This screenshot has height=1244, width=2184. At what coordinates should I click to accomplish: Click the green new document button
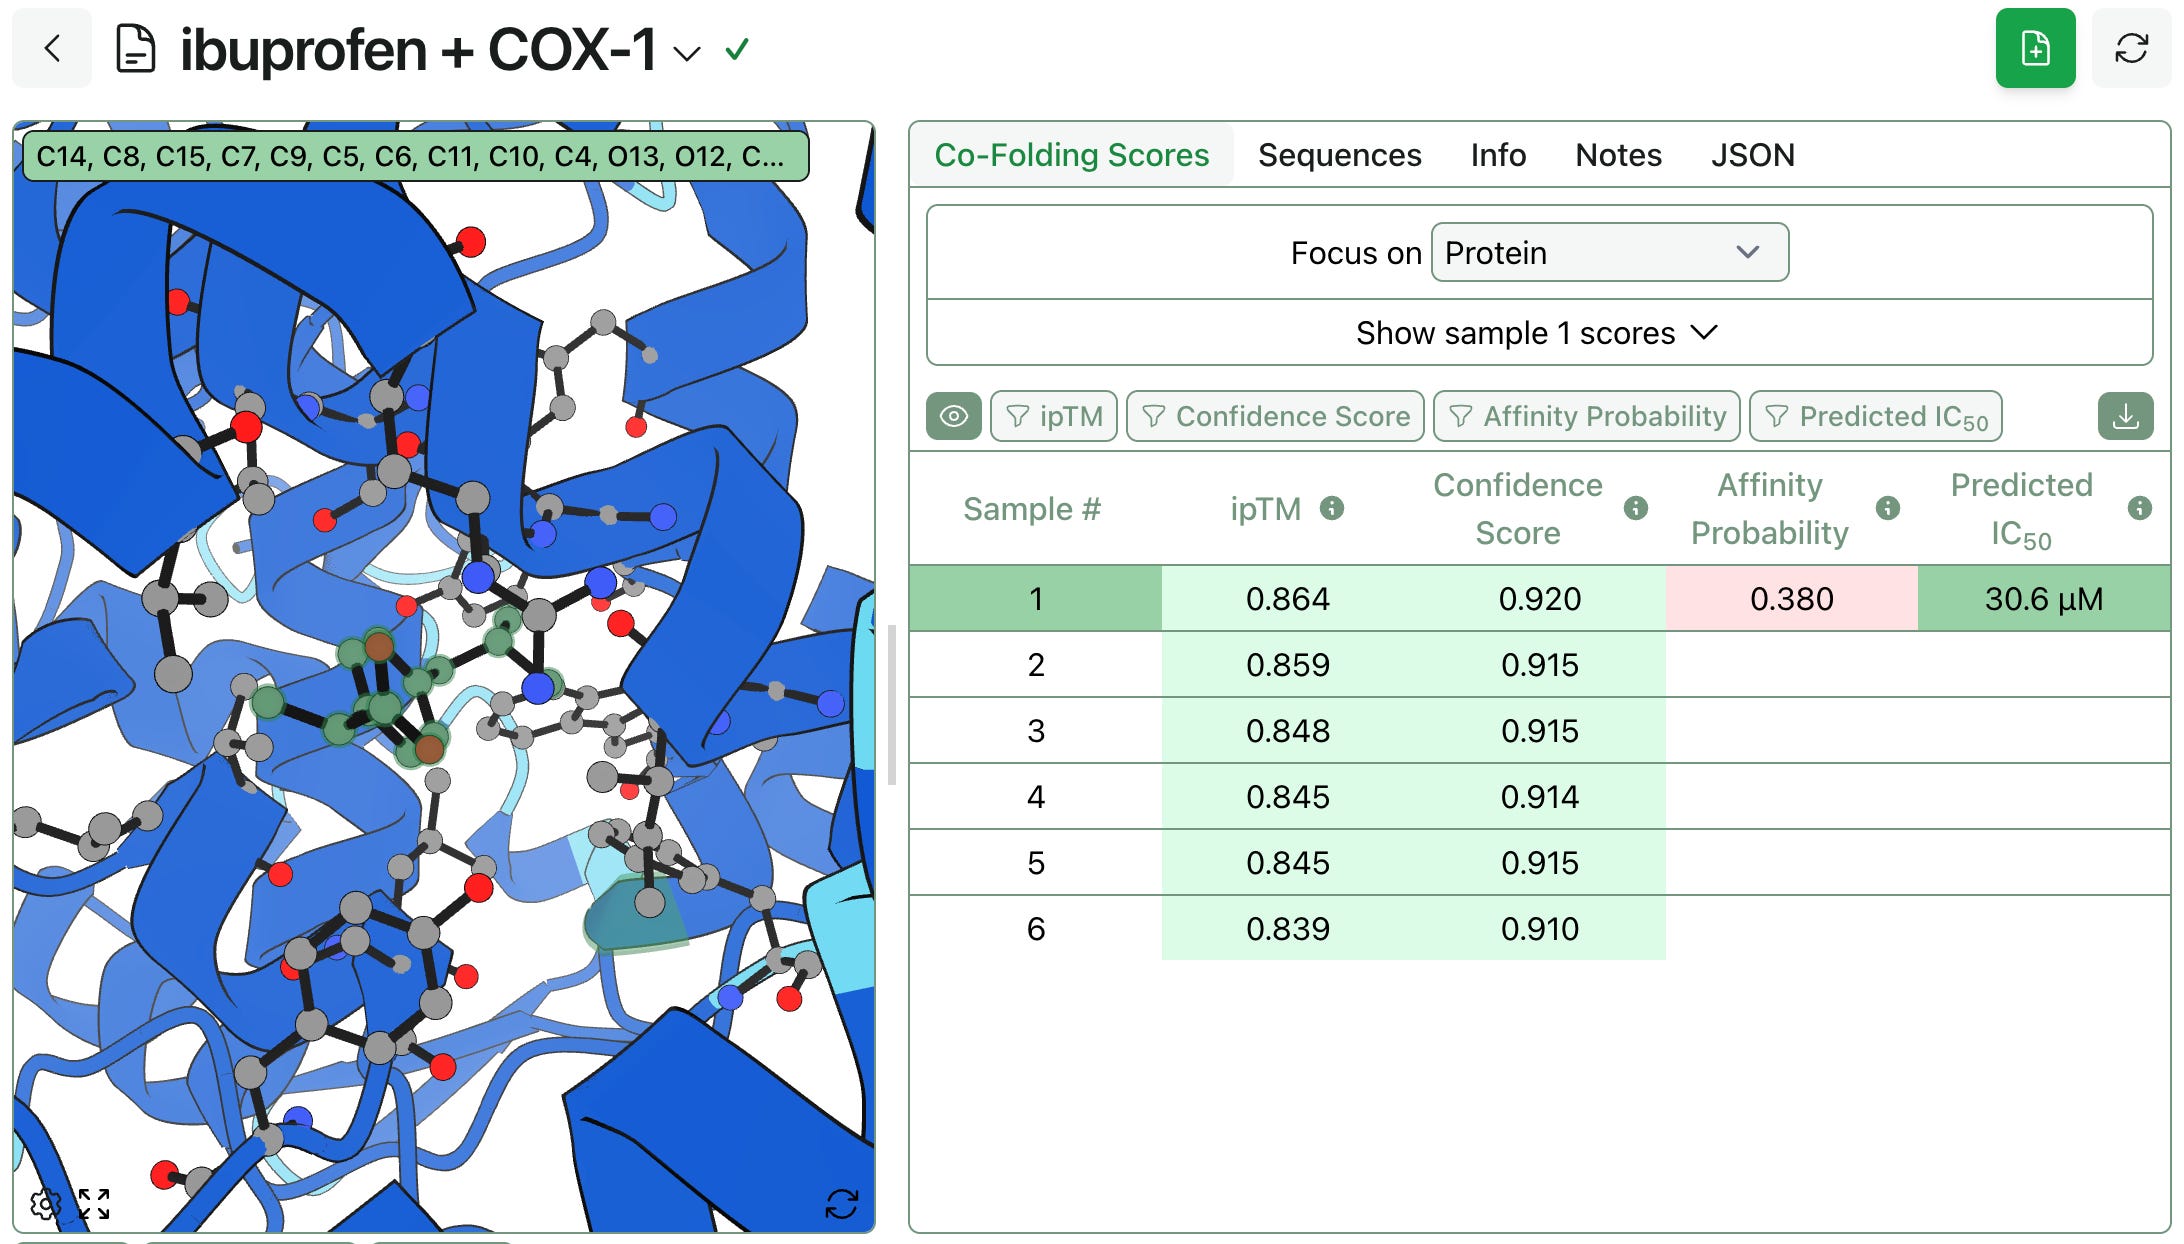point(2035,48)
